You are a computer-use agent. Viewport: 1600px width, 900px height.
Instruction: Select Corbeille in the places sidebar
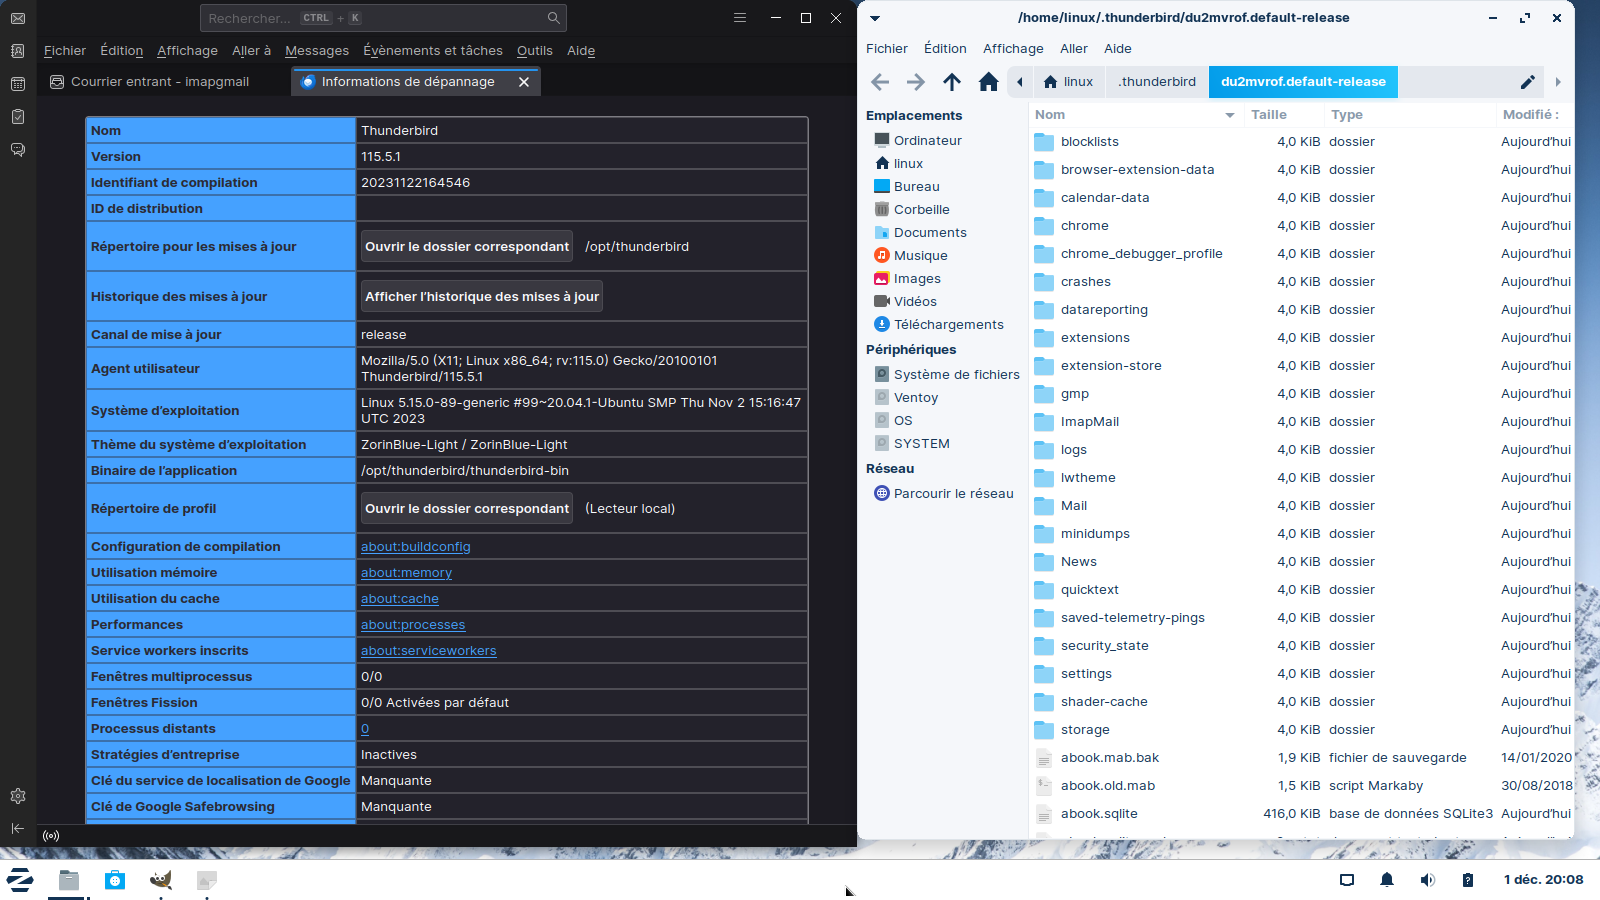click(x=922, y=210)
